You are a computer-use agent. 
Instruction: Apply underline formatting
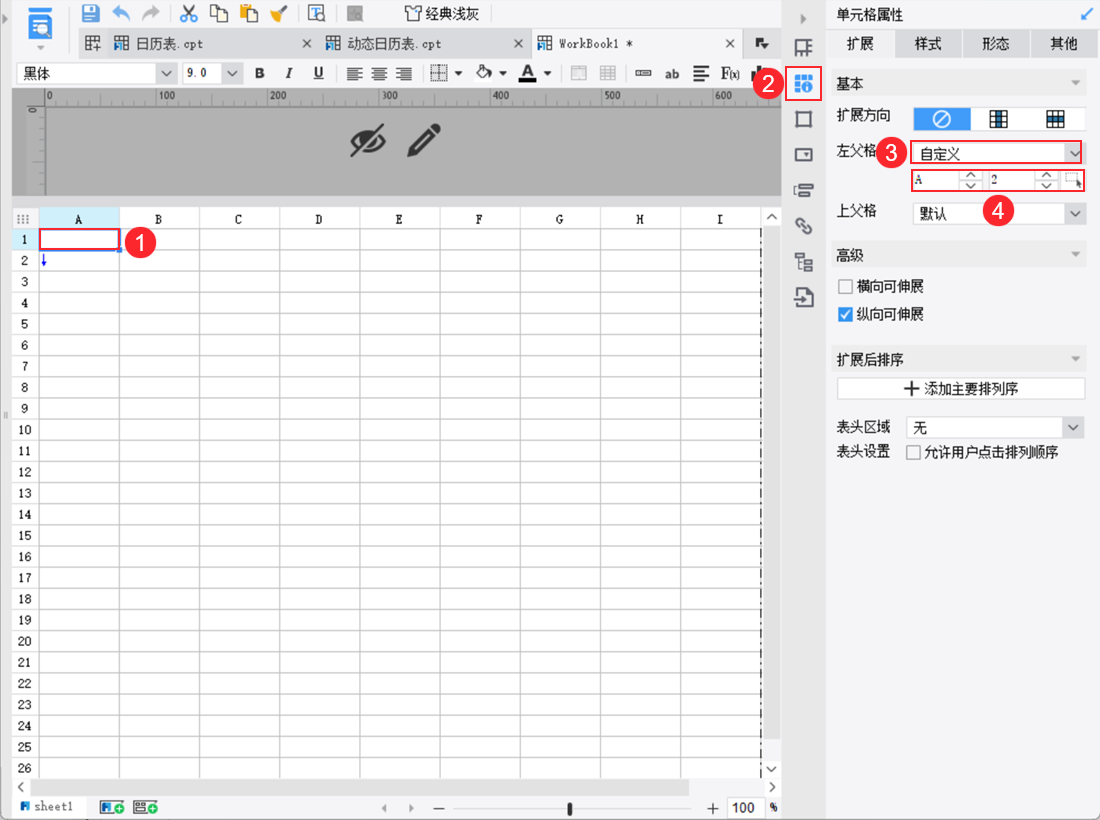[x=318, y=73]
